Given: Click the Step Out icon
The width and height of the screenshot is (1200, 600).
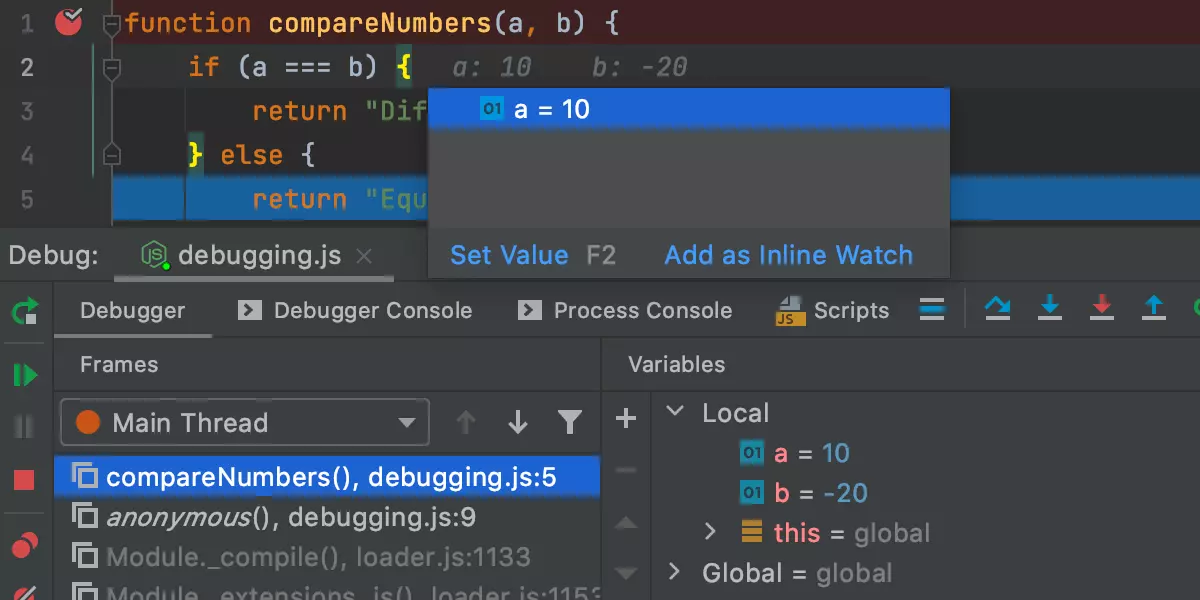Looking at the screenshot, I should 1152,310.
